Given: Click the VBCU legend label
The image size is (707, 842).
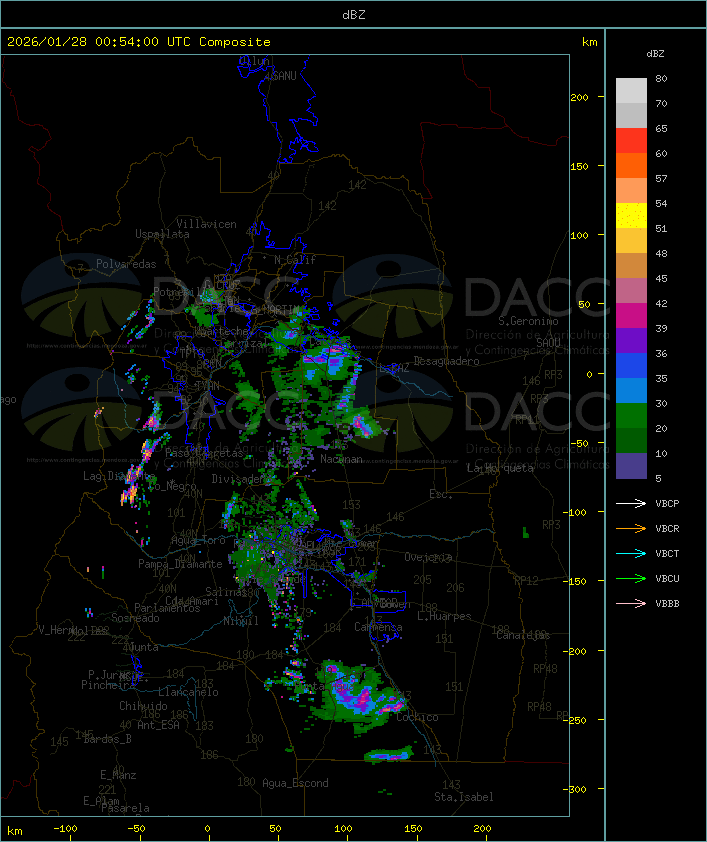Looking at the screenshot, I should point(667,579).
